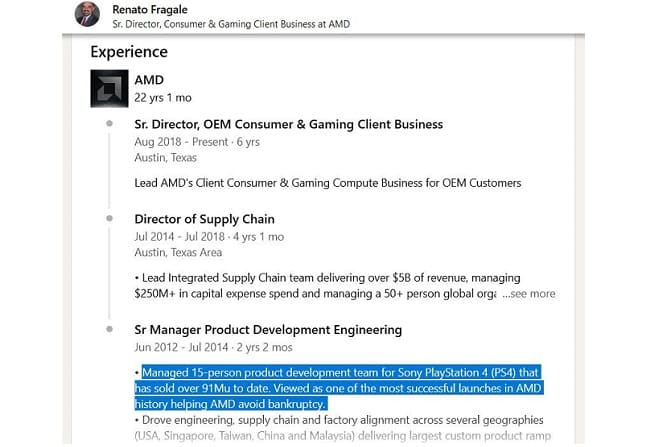Click the timeline bullet beside Sr Manager role
This screenshot has width=650, height=447.
point(109,329)
